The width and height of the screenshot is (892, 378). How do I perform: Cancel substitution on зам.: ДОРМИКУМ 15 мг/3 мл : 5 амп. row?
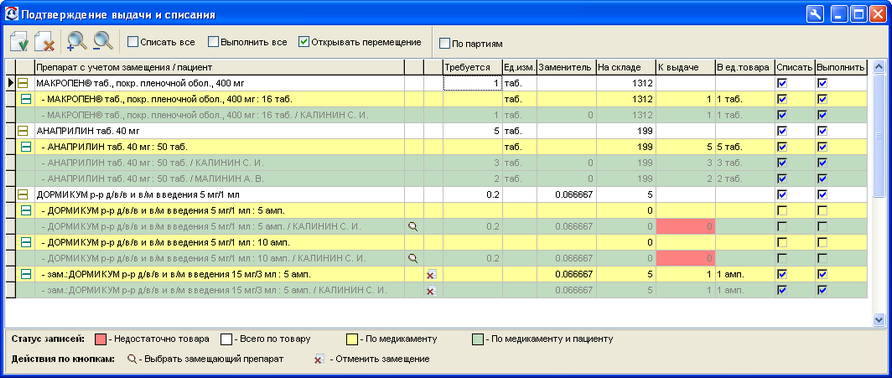pyautogui.click(x=431, y=274)
